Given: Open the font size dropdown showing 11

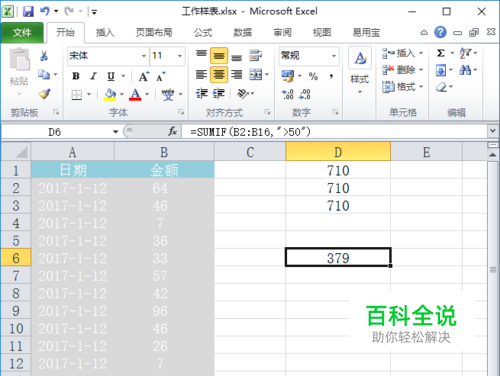Looking at the screenshot, I should (180, 56).
